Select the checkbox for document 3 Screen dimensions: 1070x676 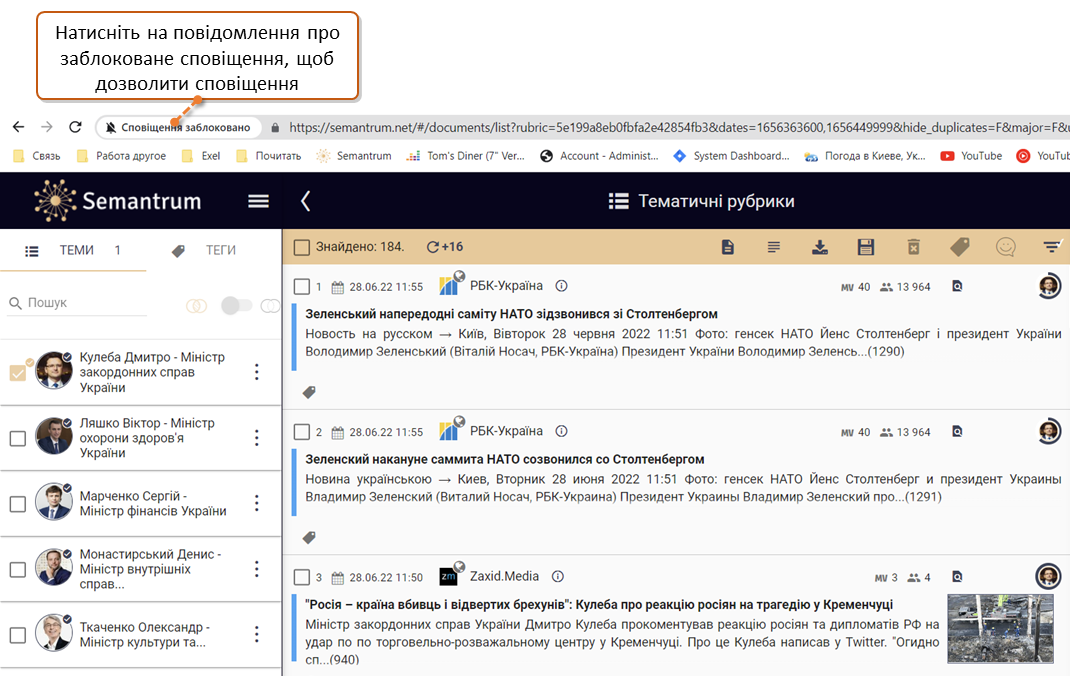pyautogui.click(x=302, y=577)
